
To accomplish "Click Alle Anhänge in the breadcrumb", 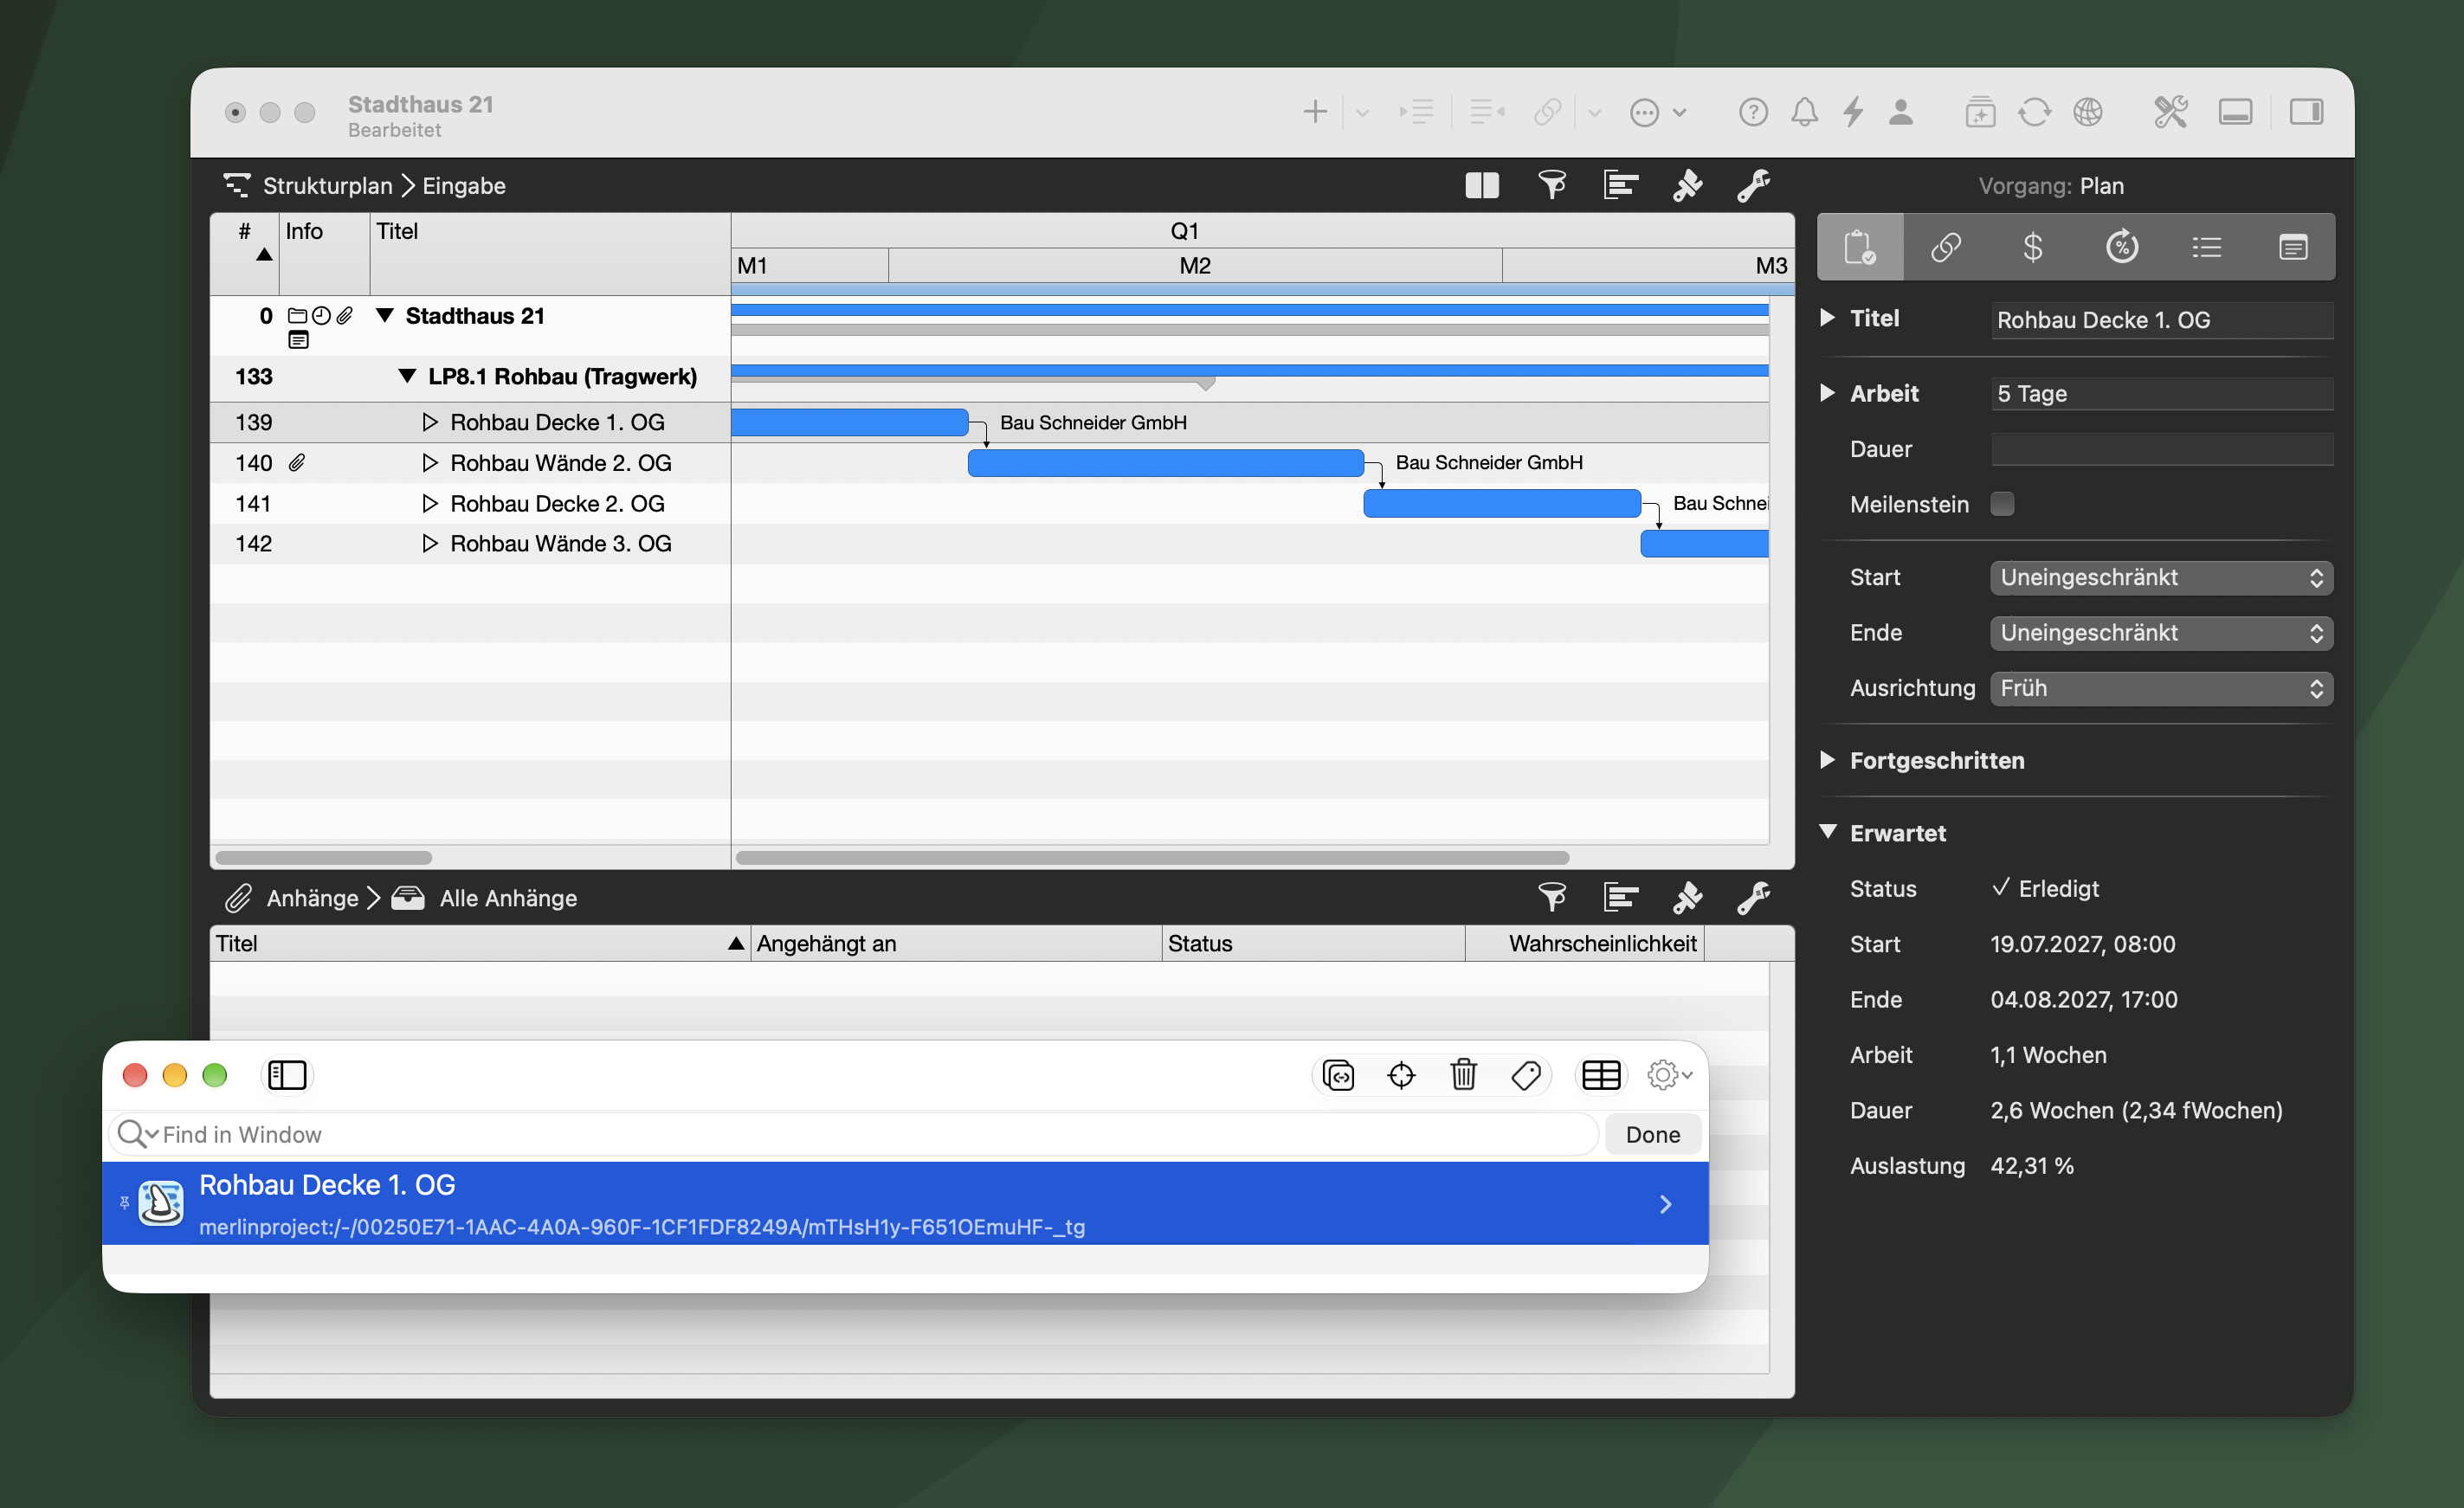I will pos(508,898).
